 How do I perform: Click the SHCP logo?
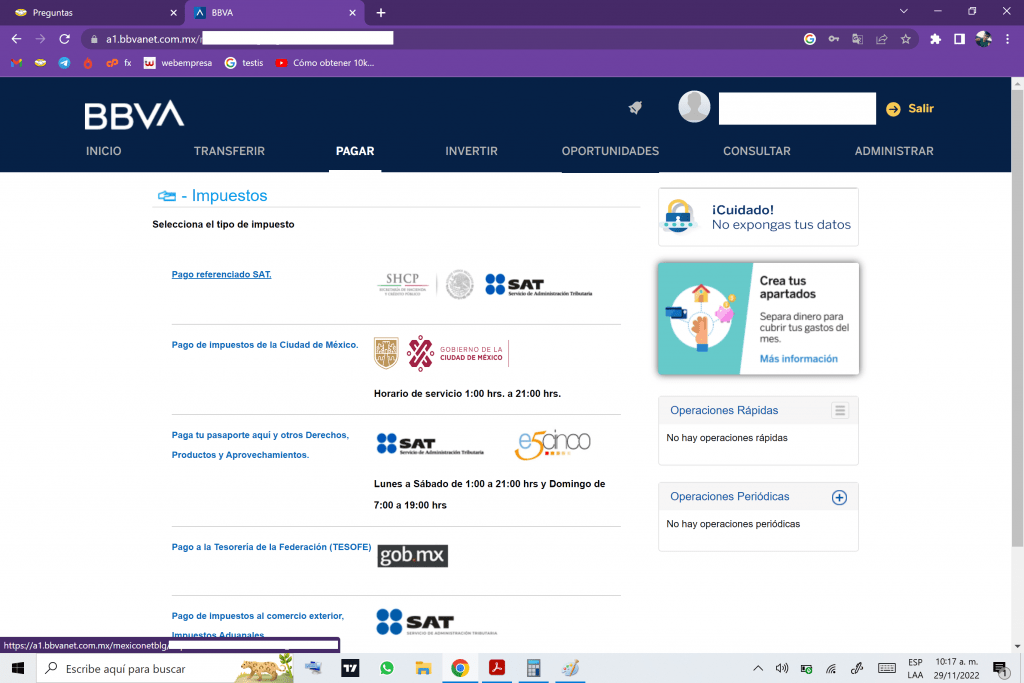403,284
